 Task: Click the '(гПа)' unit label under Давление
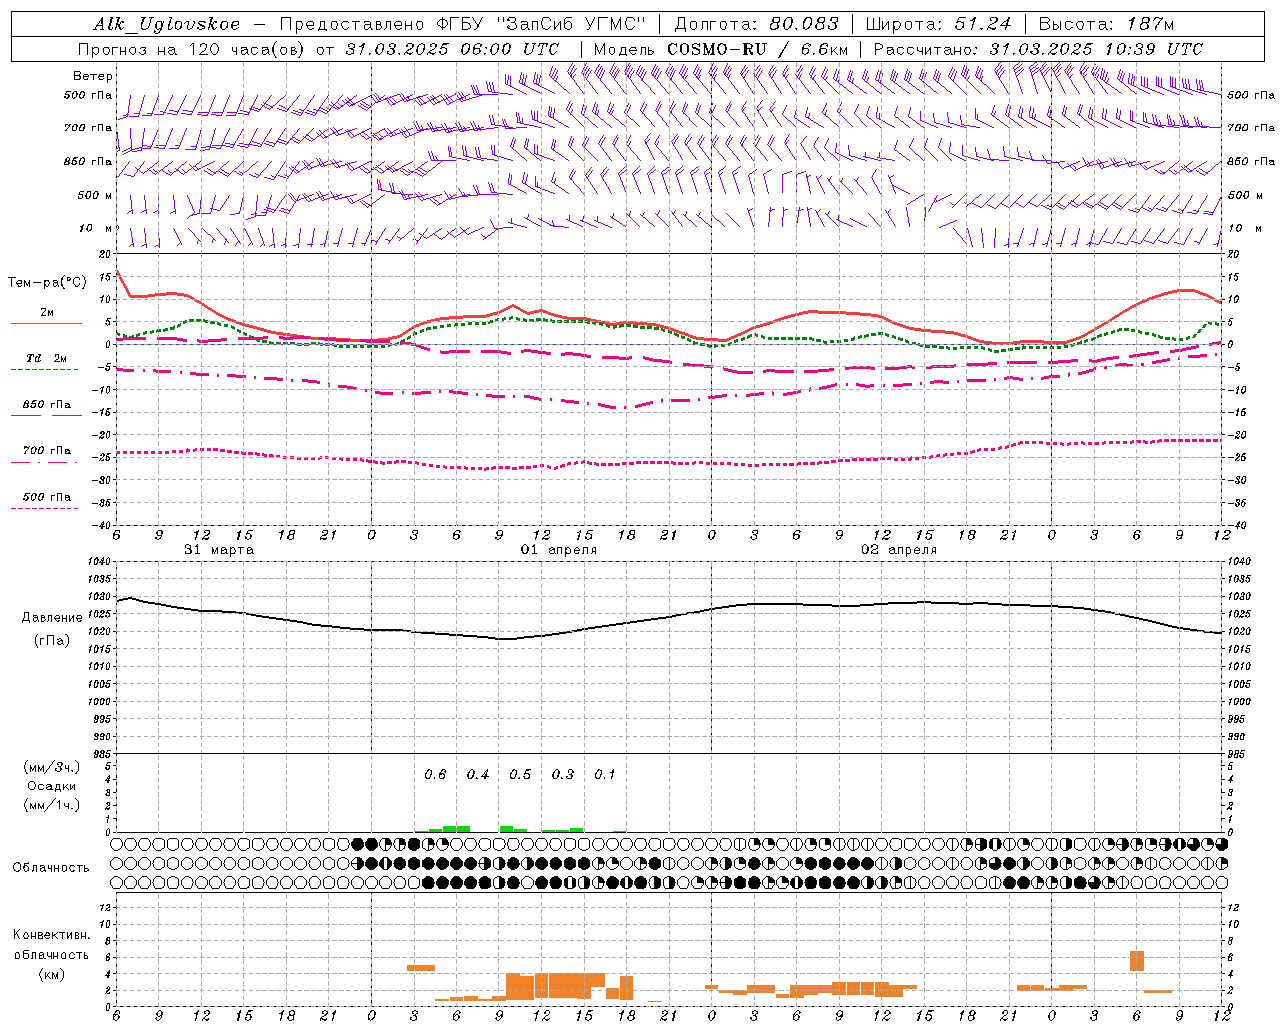[x=51, y=641]
